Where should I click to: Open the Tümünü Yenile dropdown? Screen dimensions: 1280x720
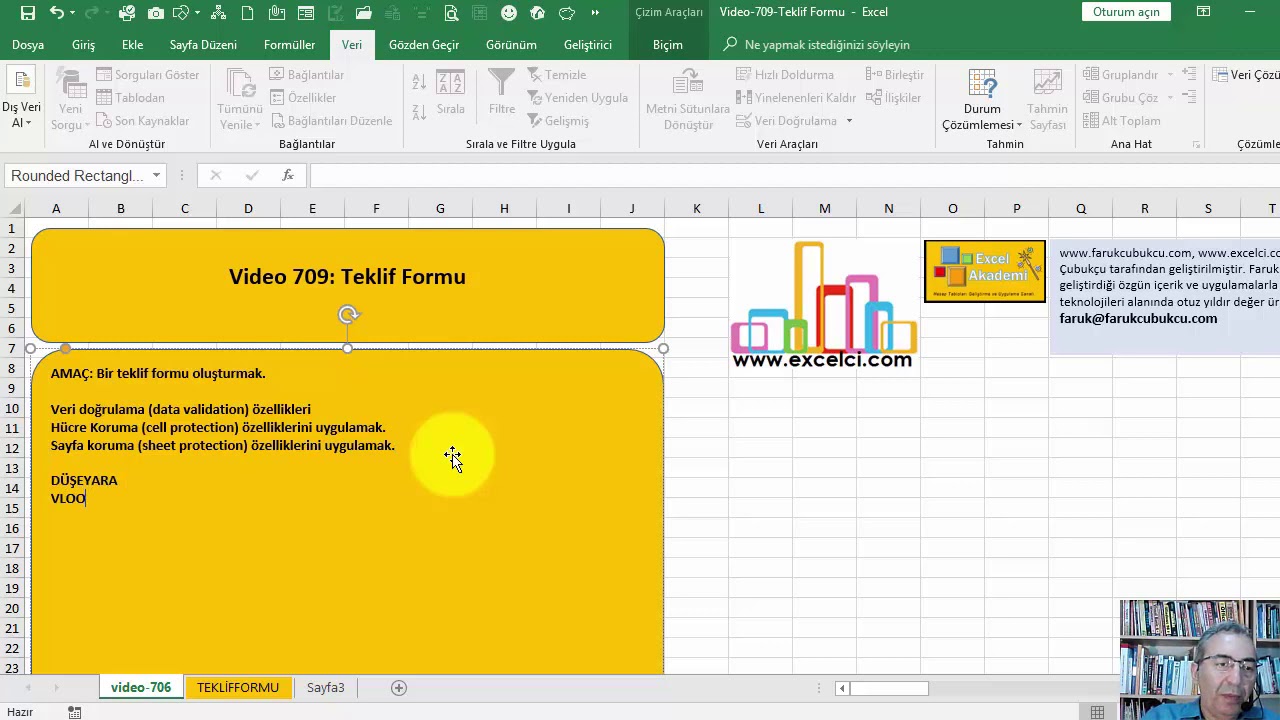pos(240,100)
